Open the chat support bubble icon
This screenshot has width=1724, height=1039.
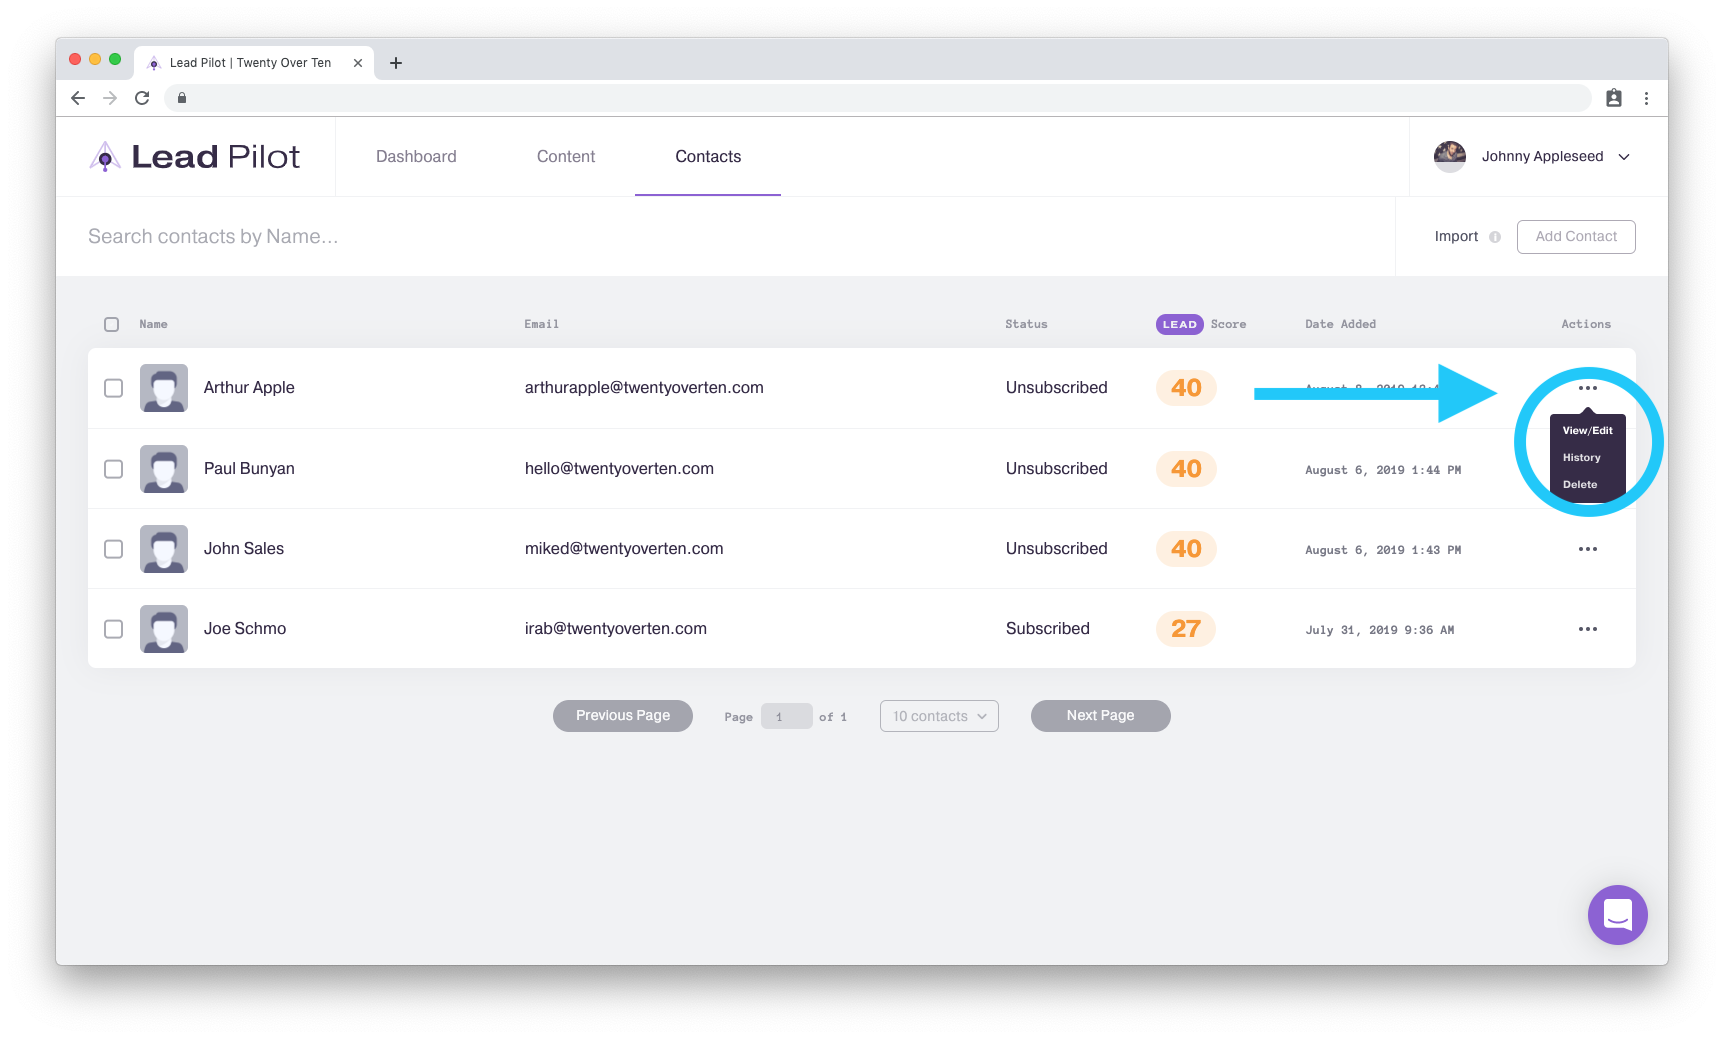(x=1618, y=915)
